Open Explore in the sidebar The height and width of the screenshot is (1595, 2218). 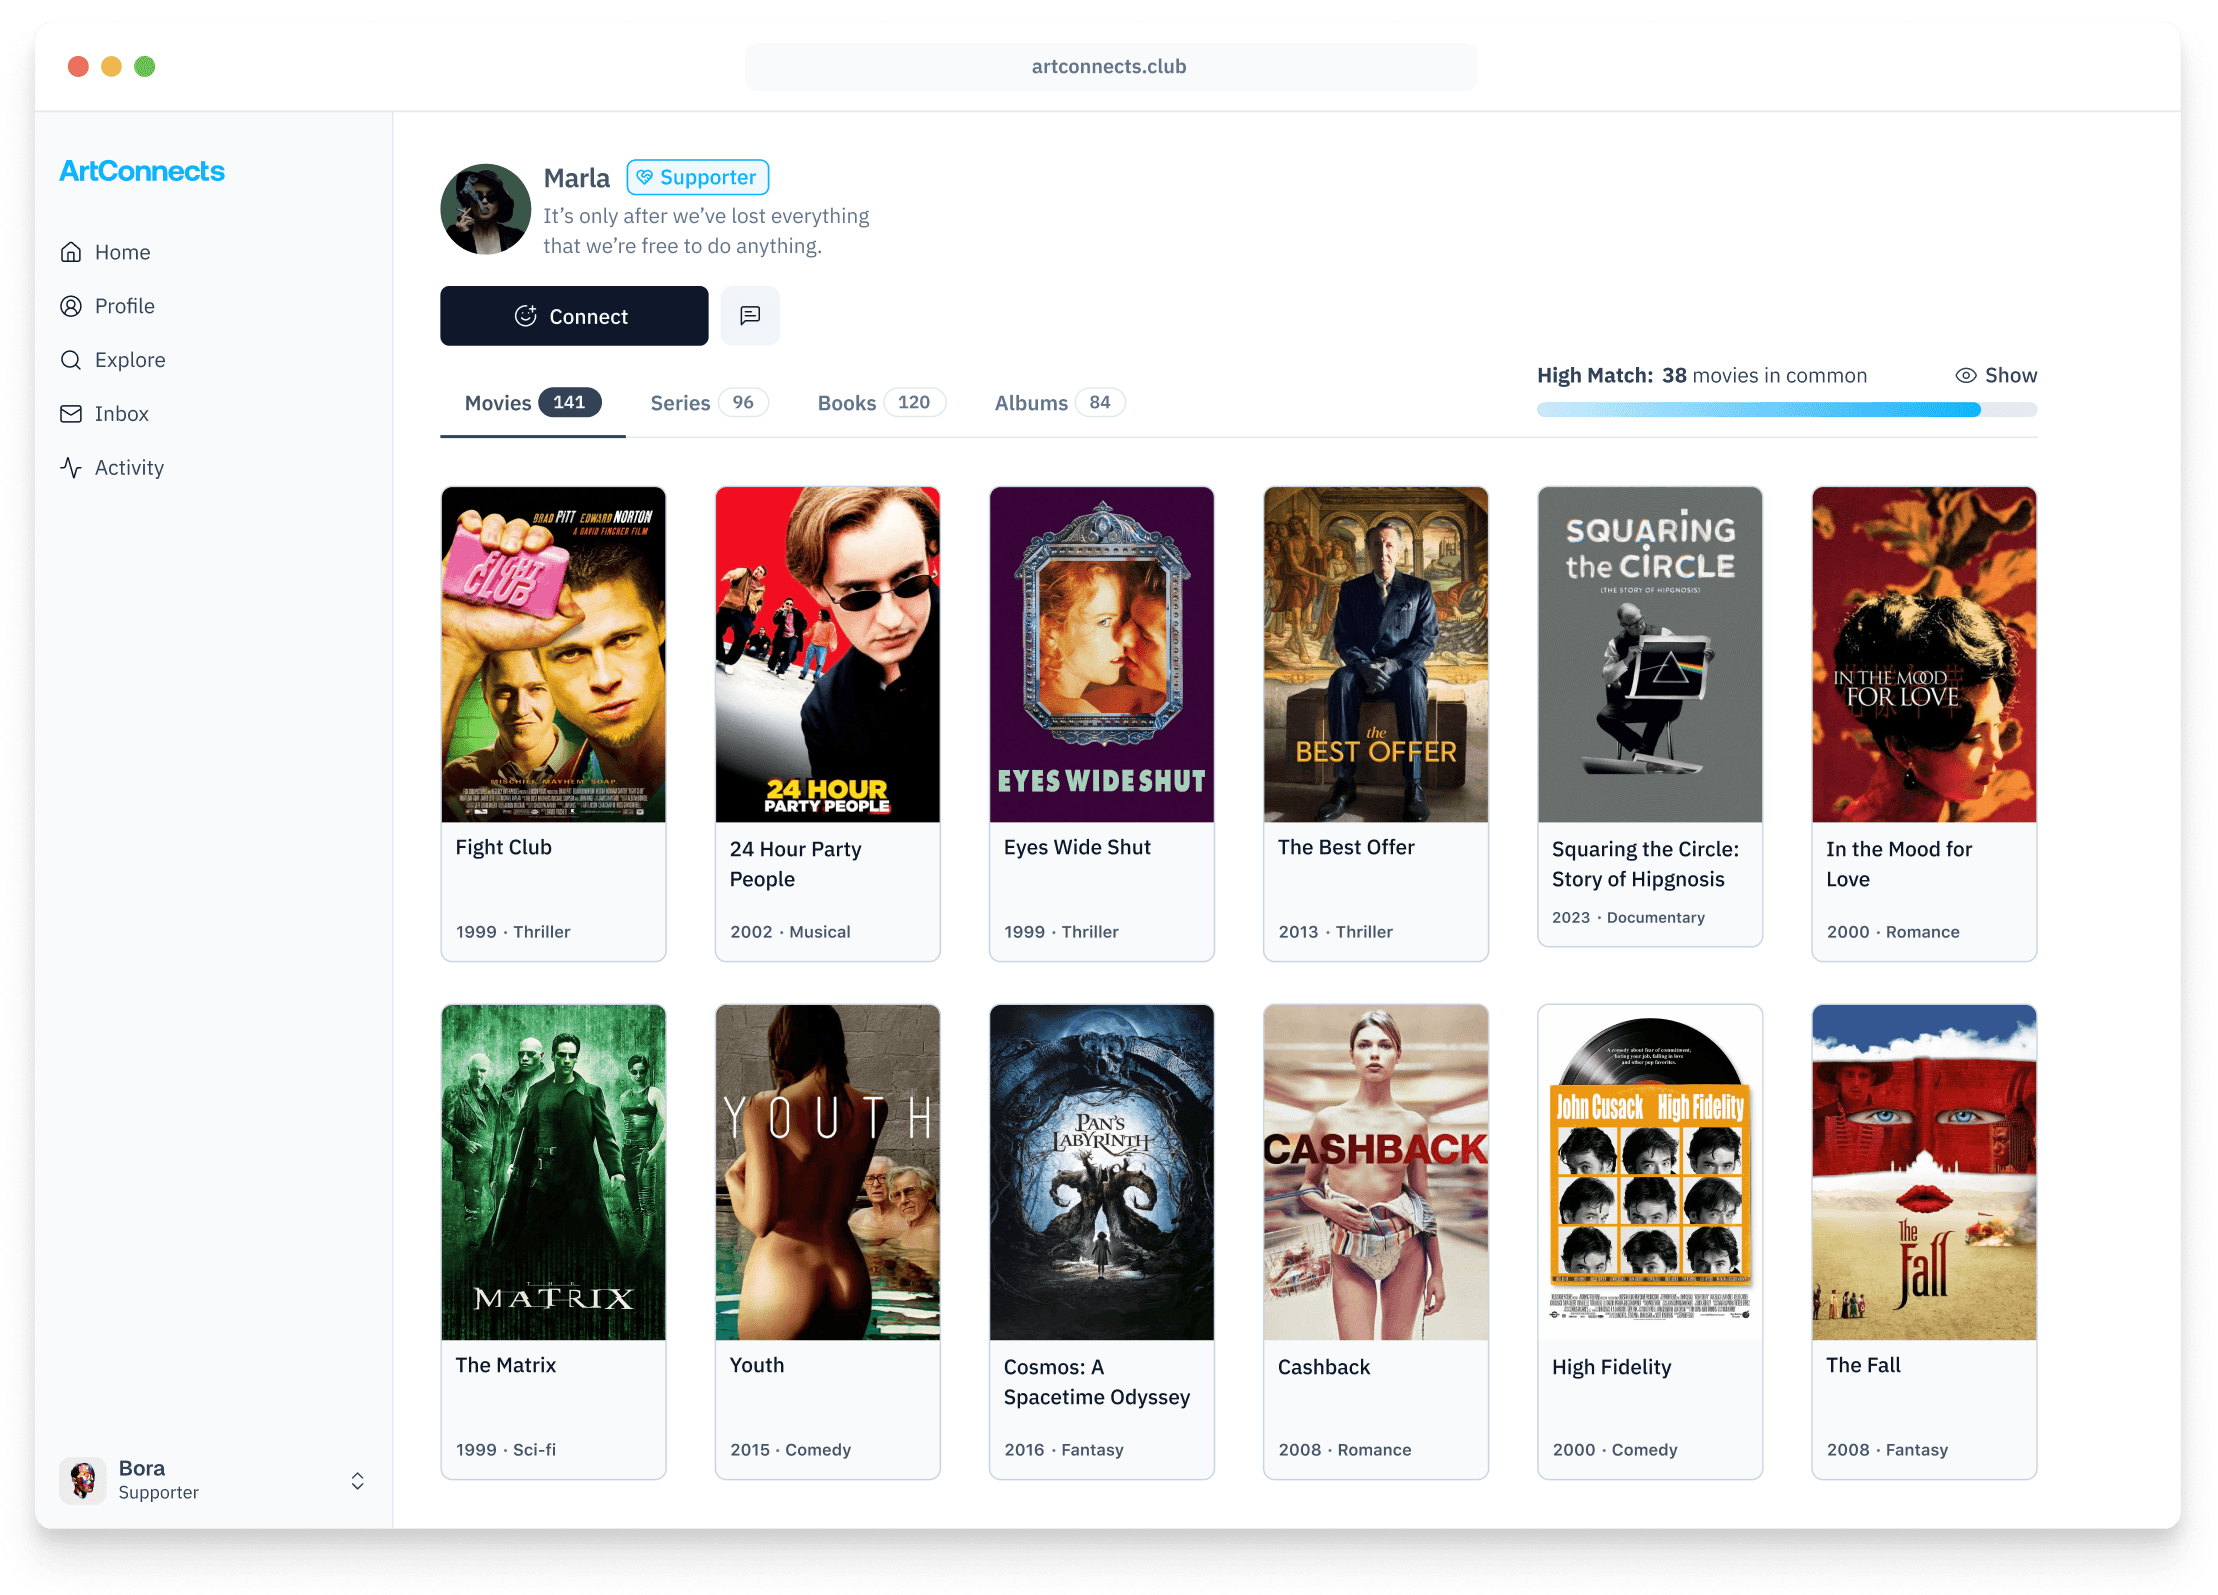pos(113,360)
